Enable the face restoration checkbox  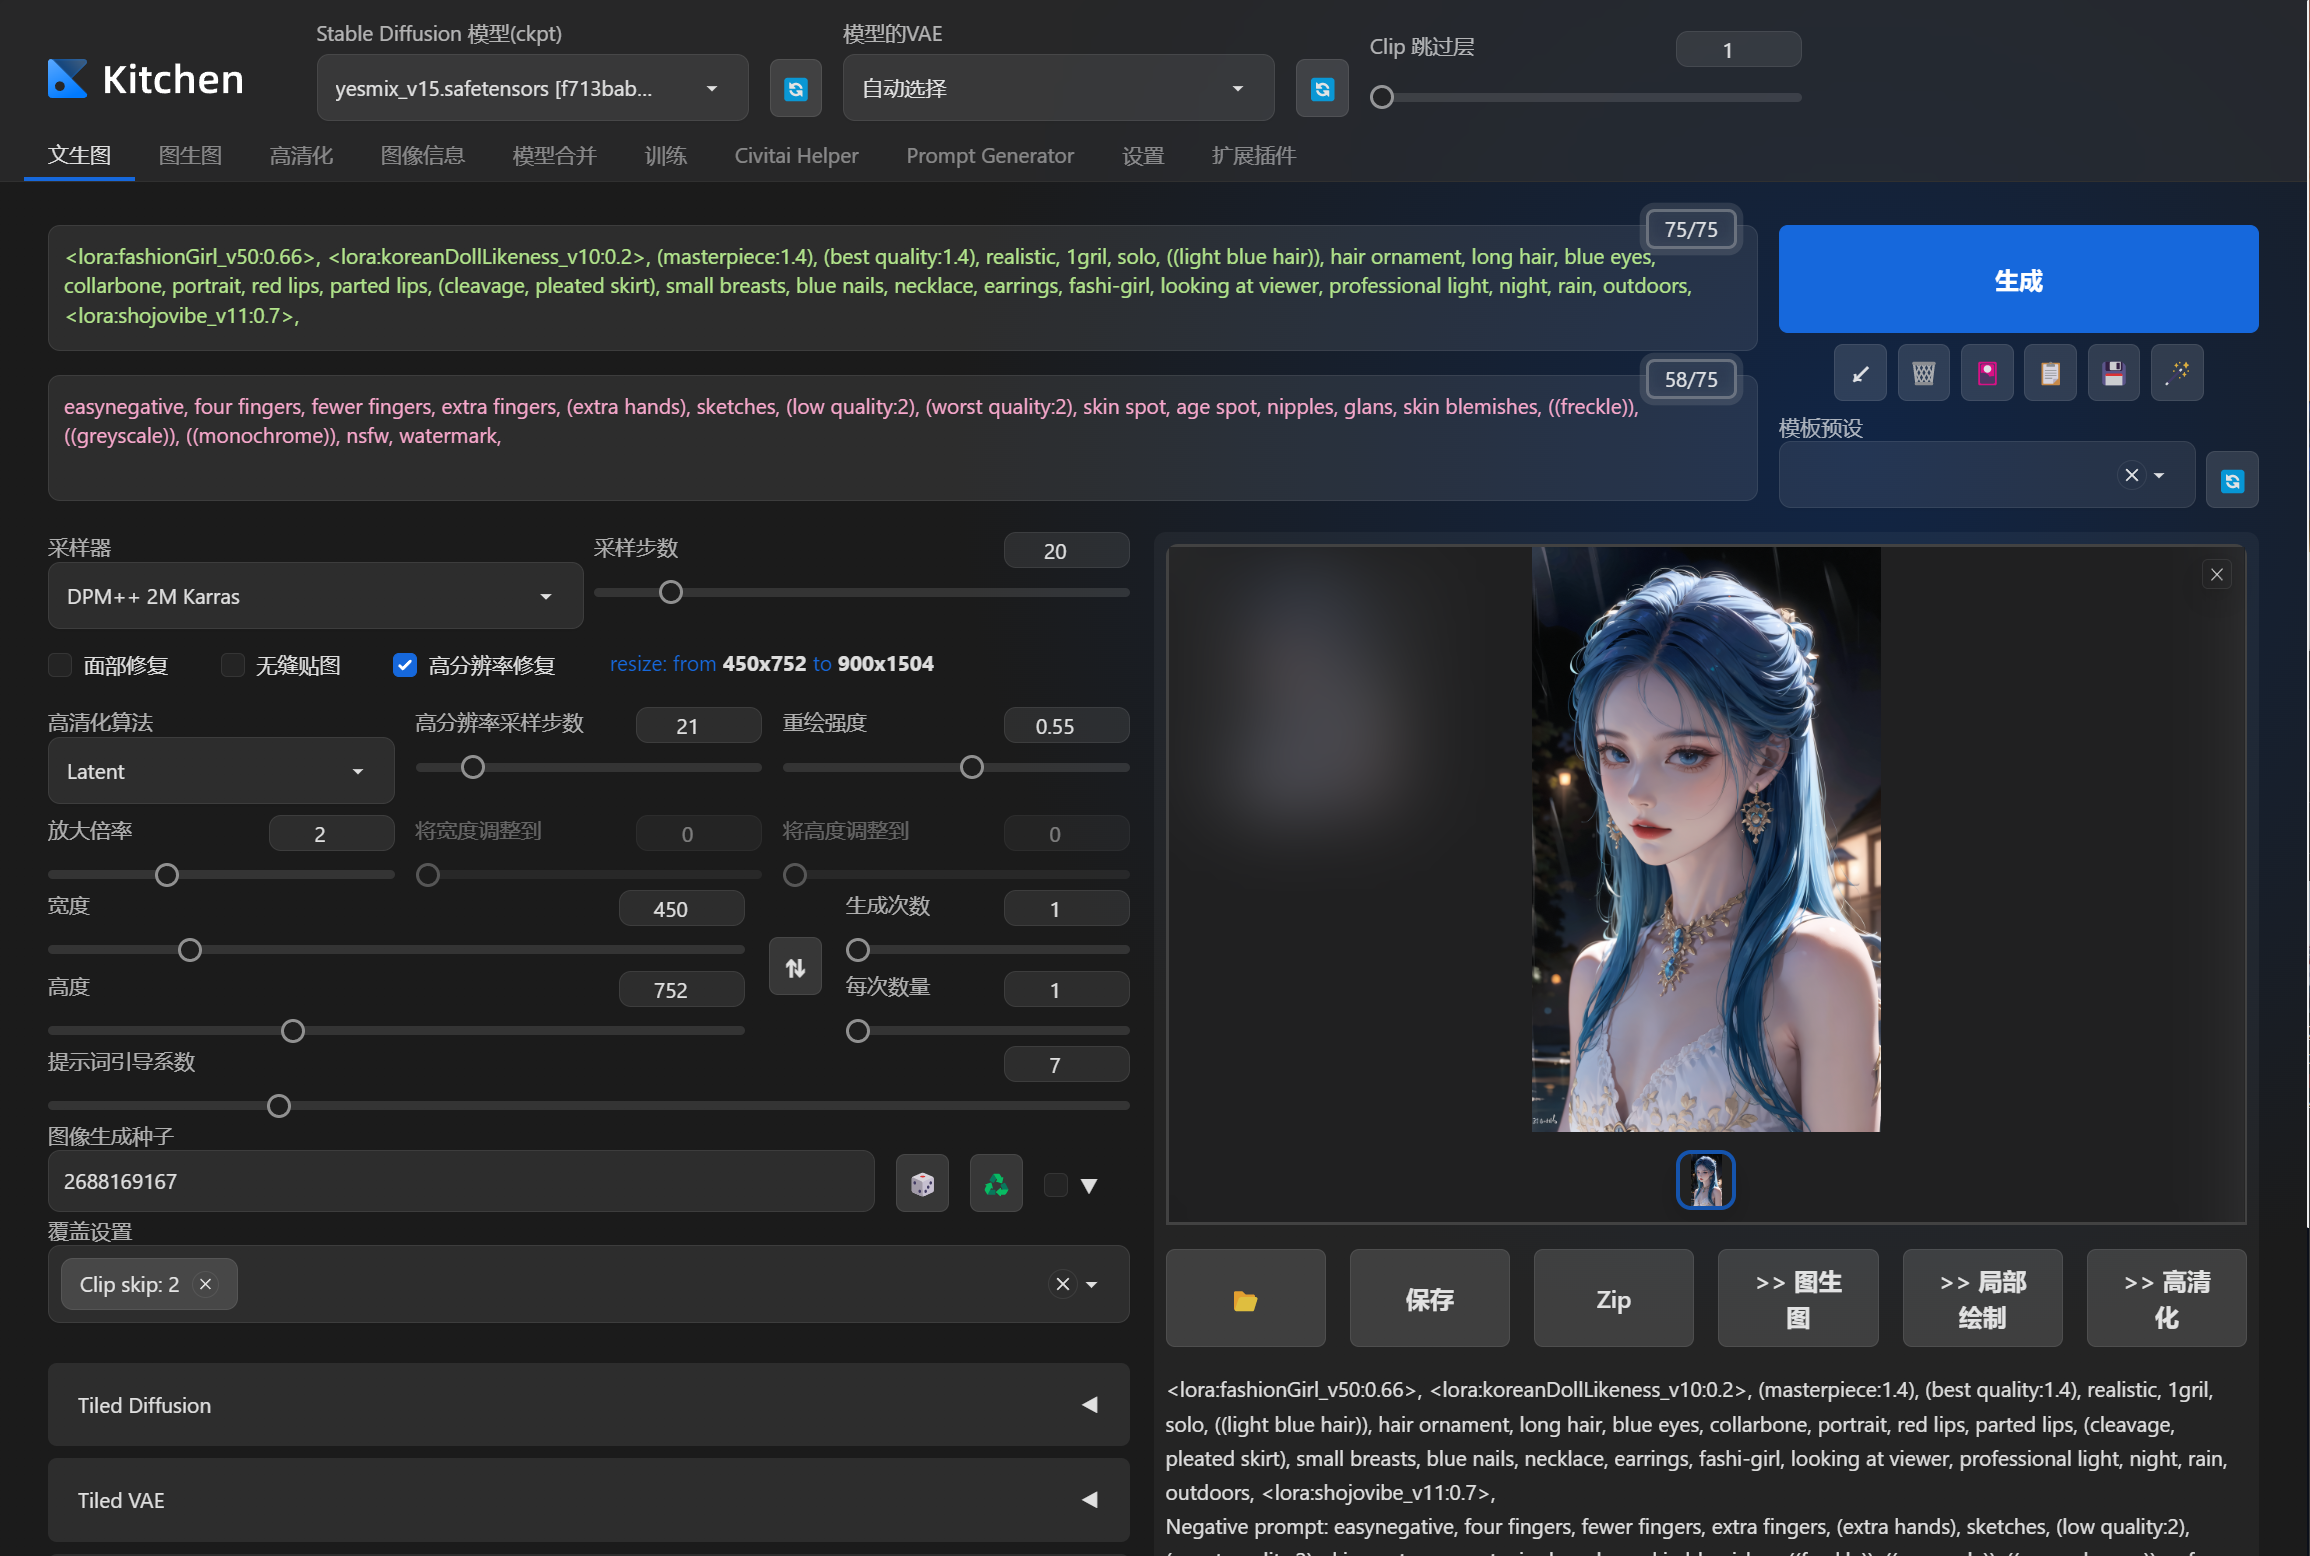60,665
